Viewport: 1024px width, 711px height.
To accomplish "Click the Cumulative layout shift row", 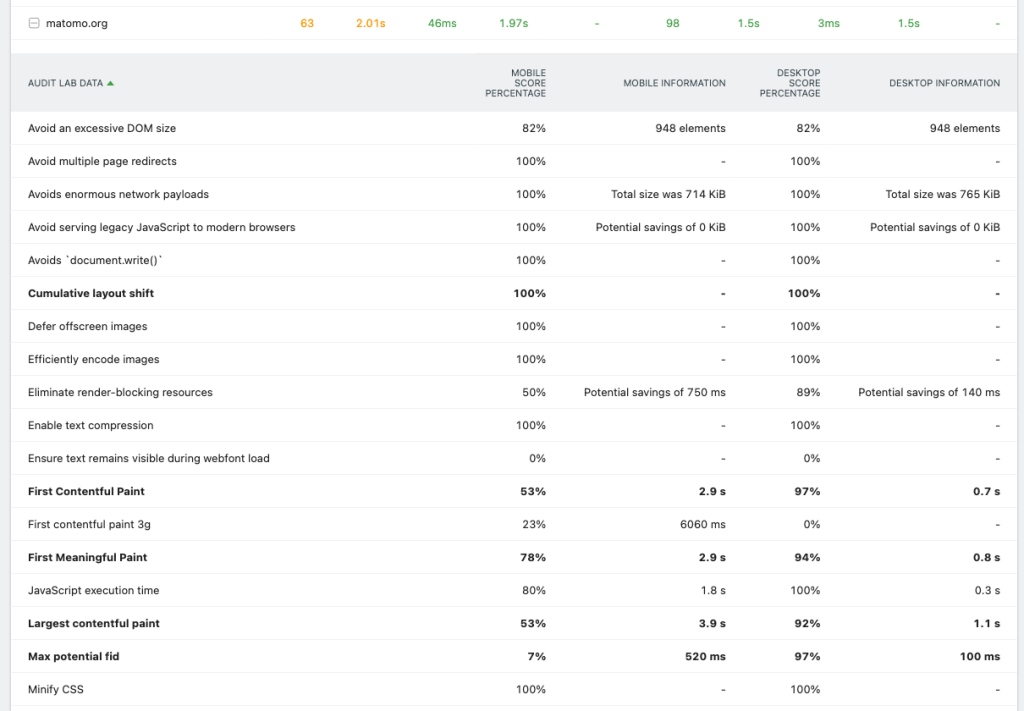I will click(x=91, y=293).
